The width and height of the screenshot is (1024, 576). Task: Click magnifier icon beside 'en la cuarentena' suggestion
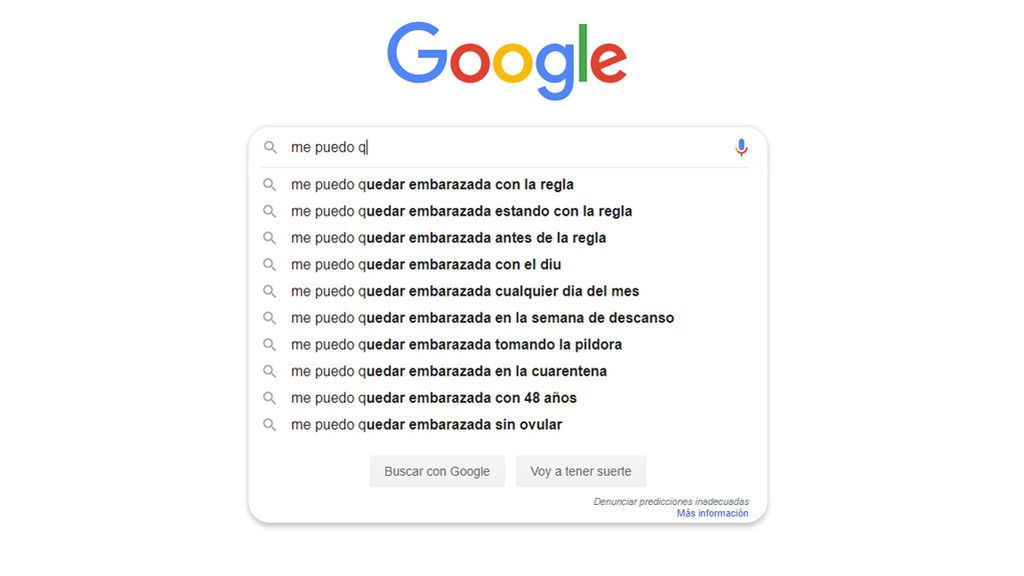click(269, 371)
